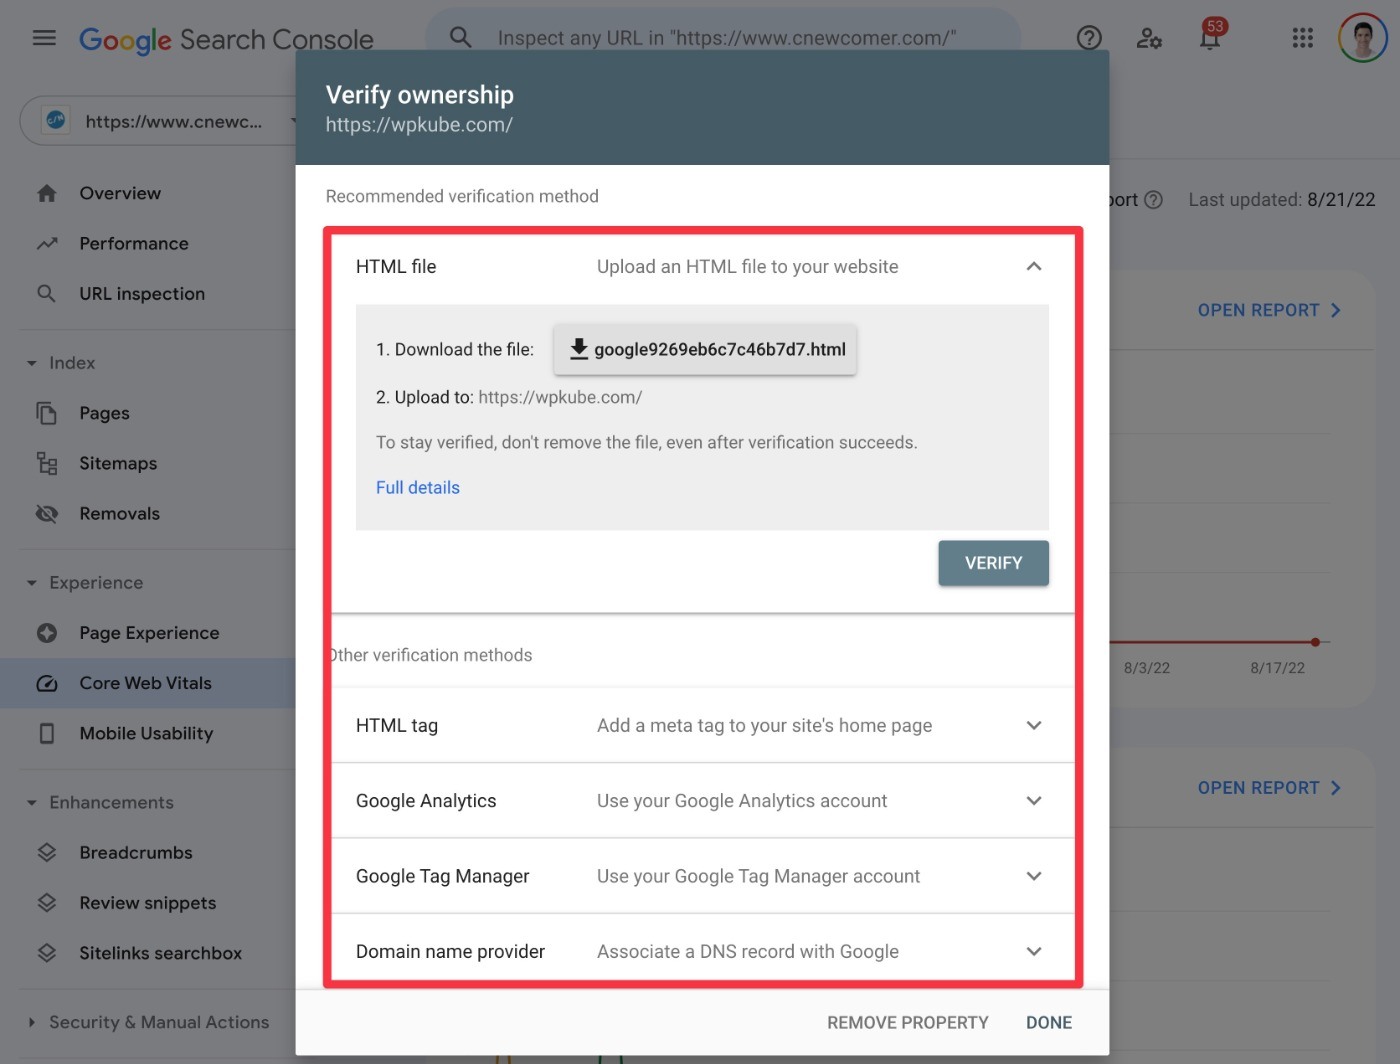Image resolution: width=1400 pixels, height=1064 pixels.
Task: Click the Last updated 8/21/22 text
Action: pyautogui.click(x=1282, y=200)
